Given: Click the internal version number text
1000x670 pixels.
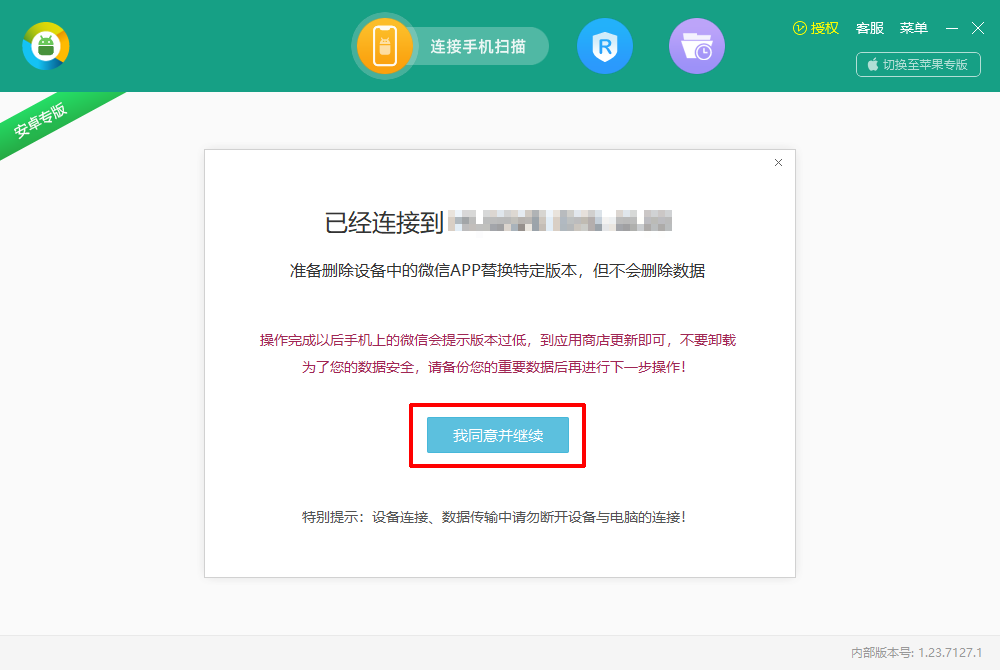Looking at the screenshot, I should [x=916, y=652].
